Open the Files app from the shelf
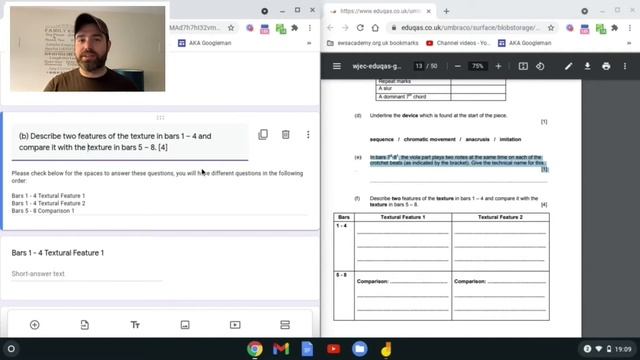This screenshot has height=360, width=640. (360, 349)
